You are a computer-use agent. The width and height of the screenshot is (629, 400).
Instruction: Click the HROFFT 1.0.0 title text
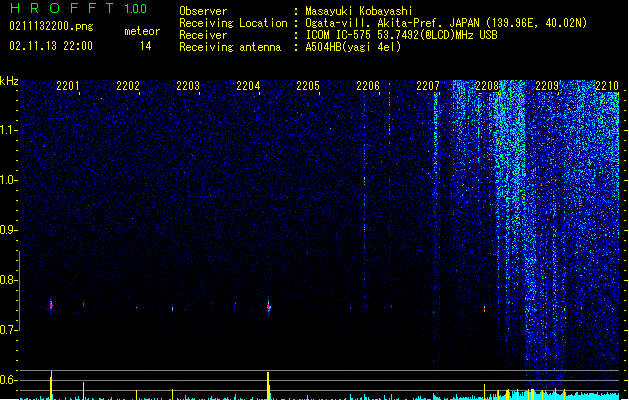(x=78, y=8)
